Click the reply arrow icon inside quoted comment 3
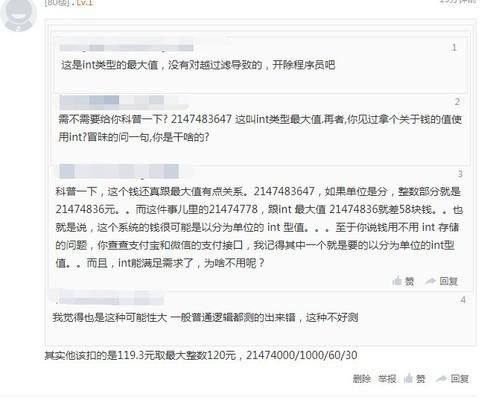The image size is (502, 400). 430,281
